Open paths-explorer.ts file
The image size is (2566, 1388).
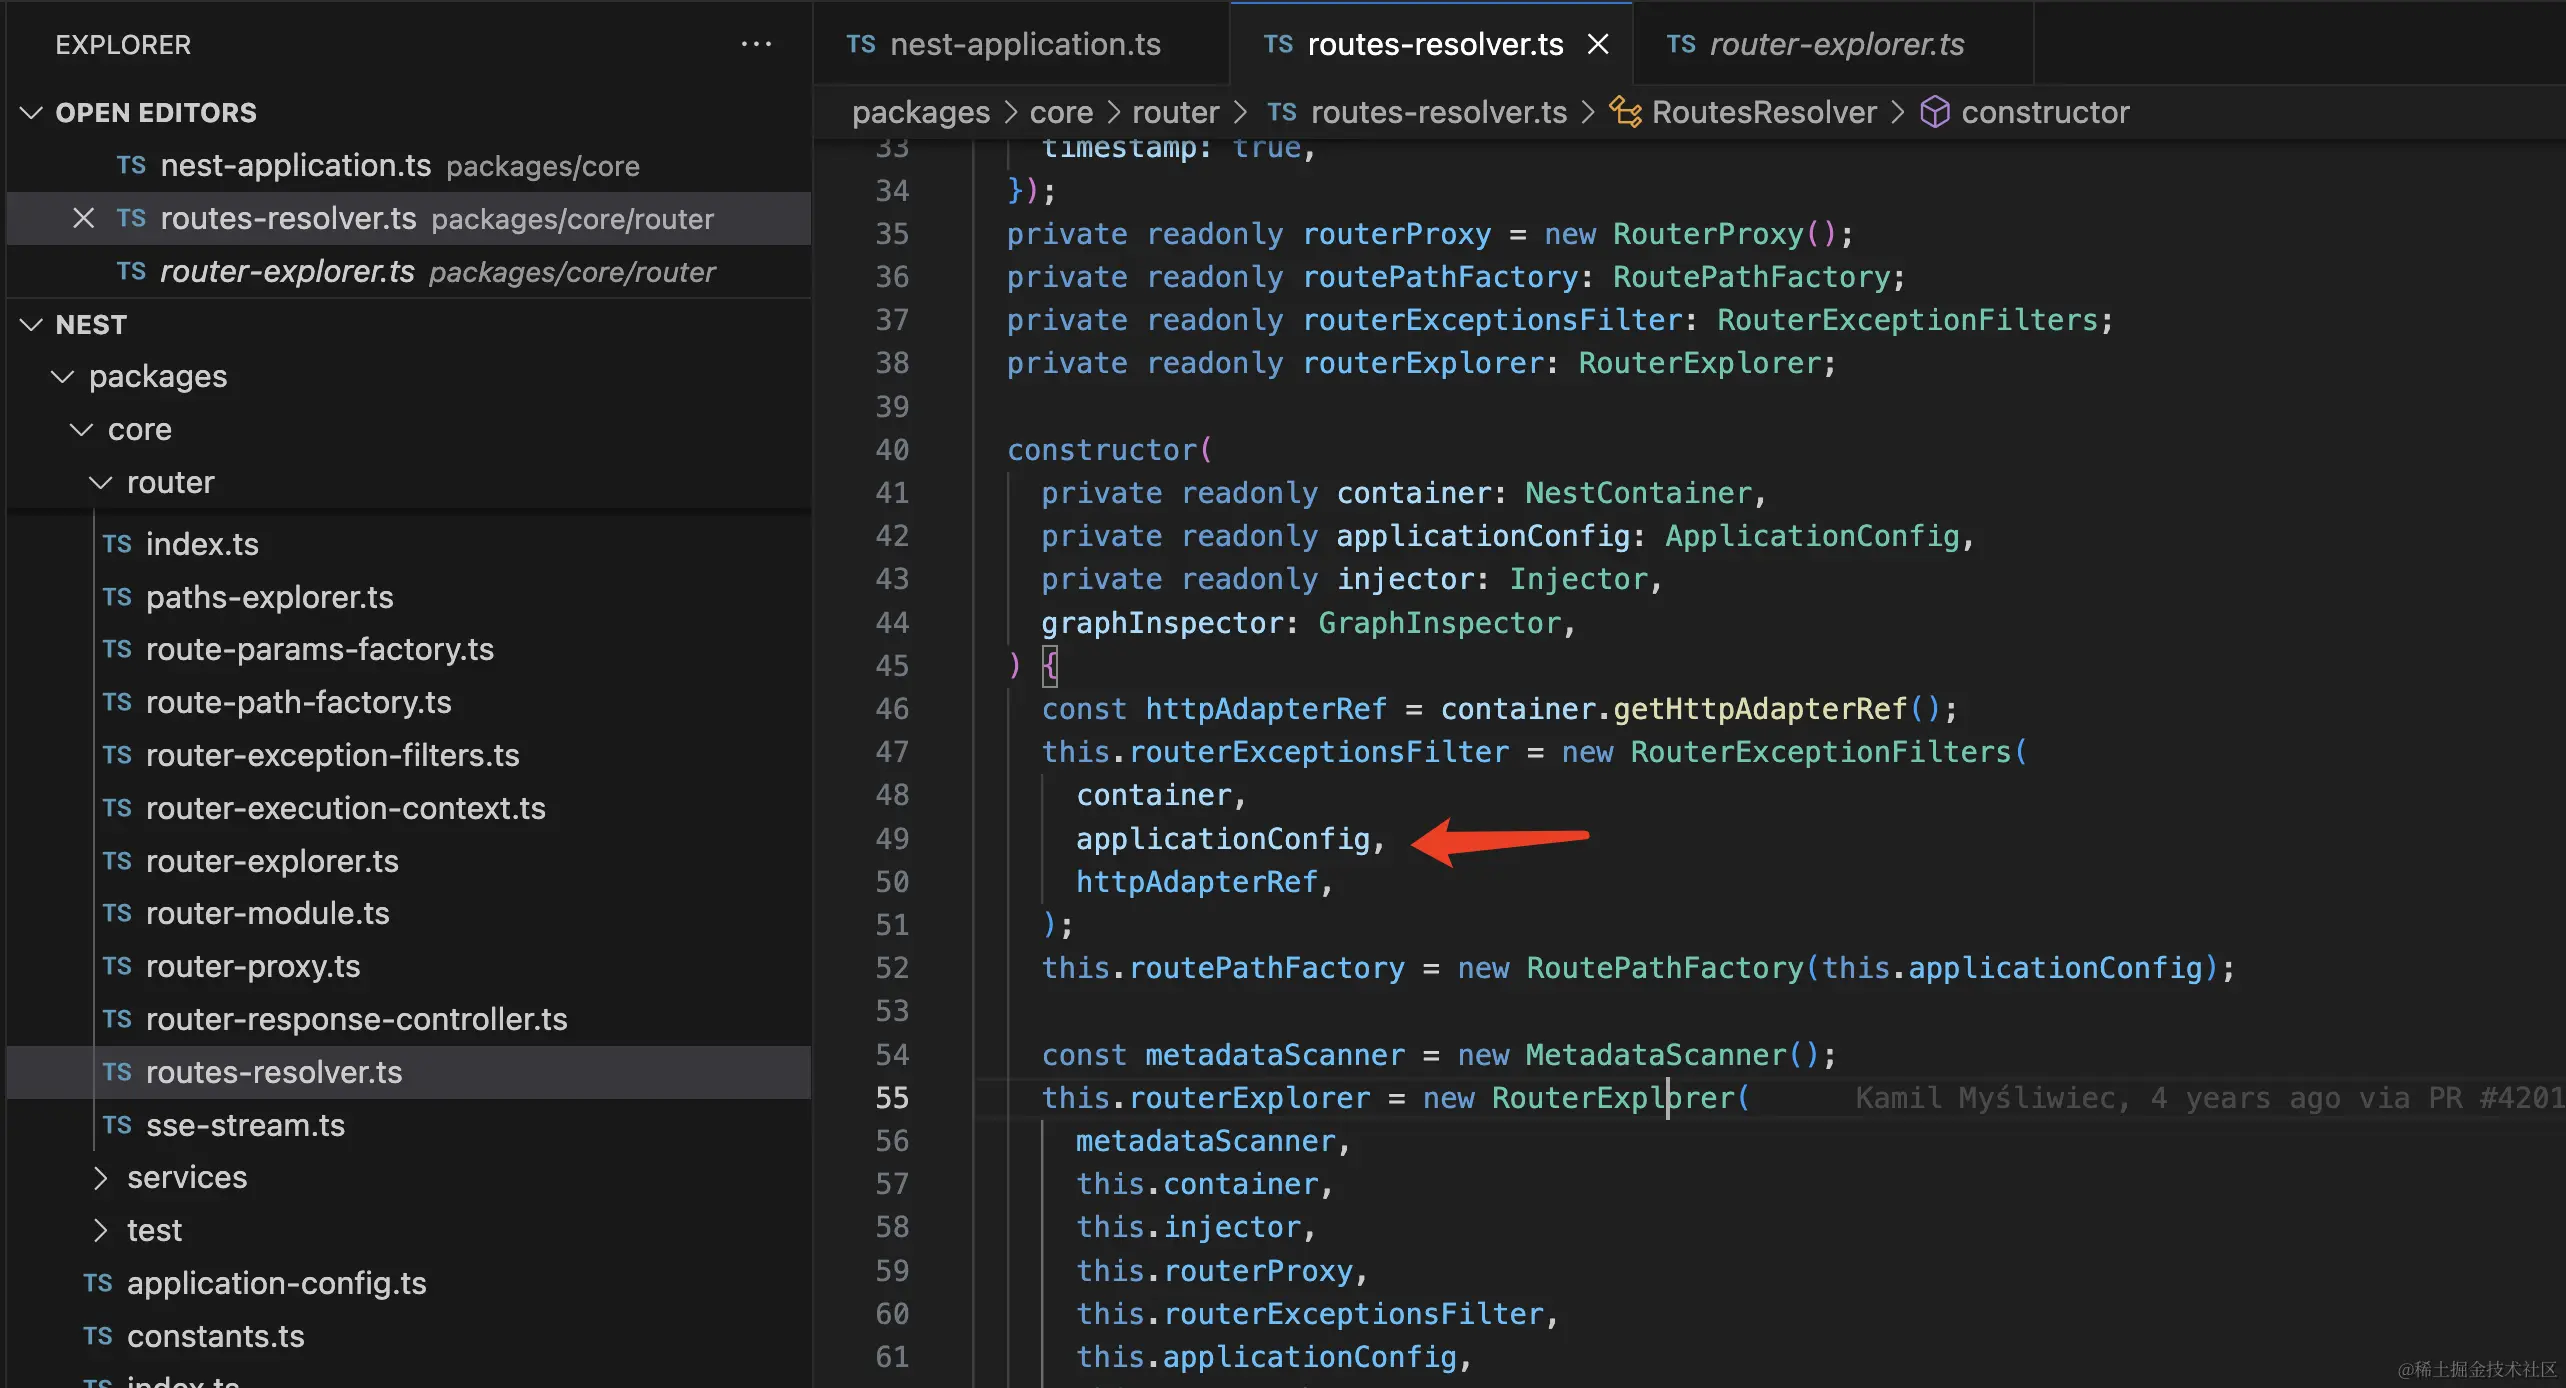270,597
